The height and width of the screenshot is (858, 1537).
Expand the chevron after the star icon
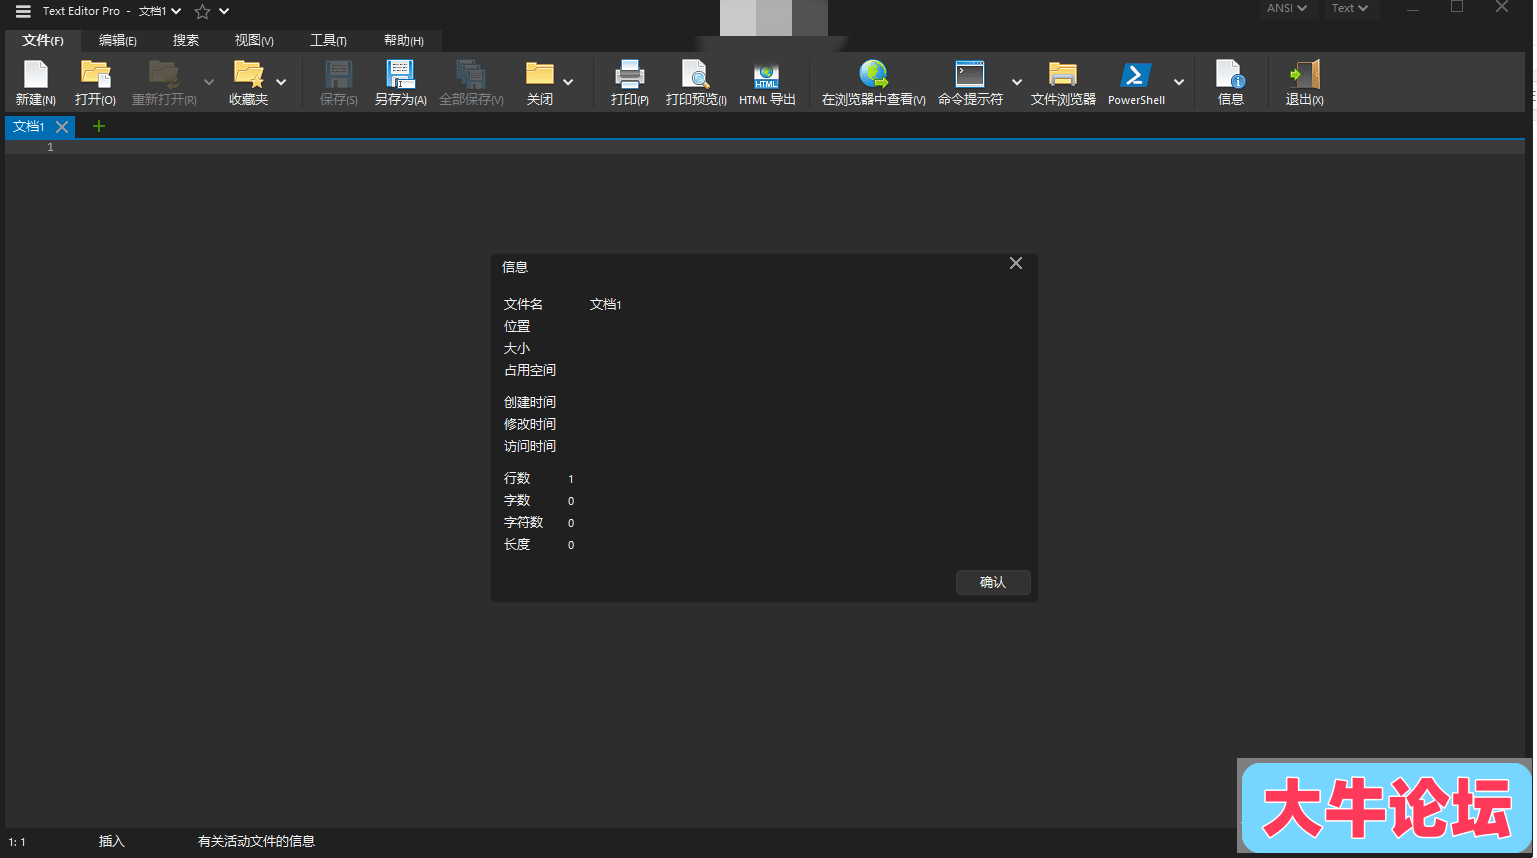pos(224,11)
